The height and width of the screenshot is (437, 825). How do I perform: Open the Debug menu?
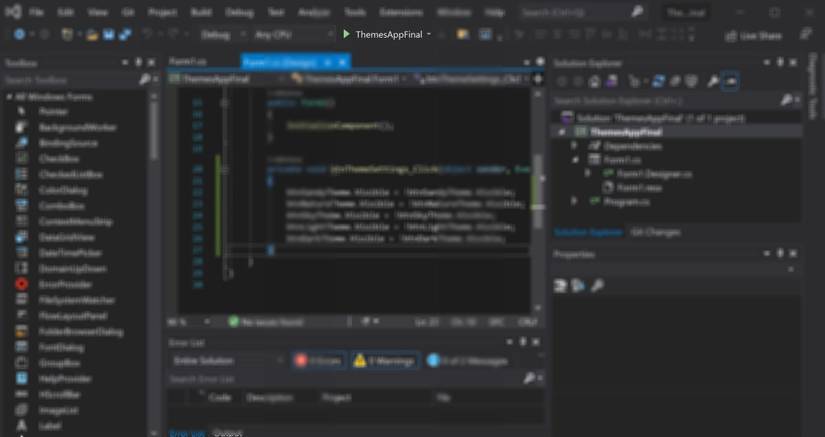239,12
